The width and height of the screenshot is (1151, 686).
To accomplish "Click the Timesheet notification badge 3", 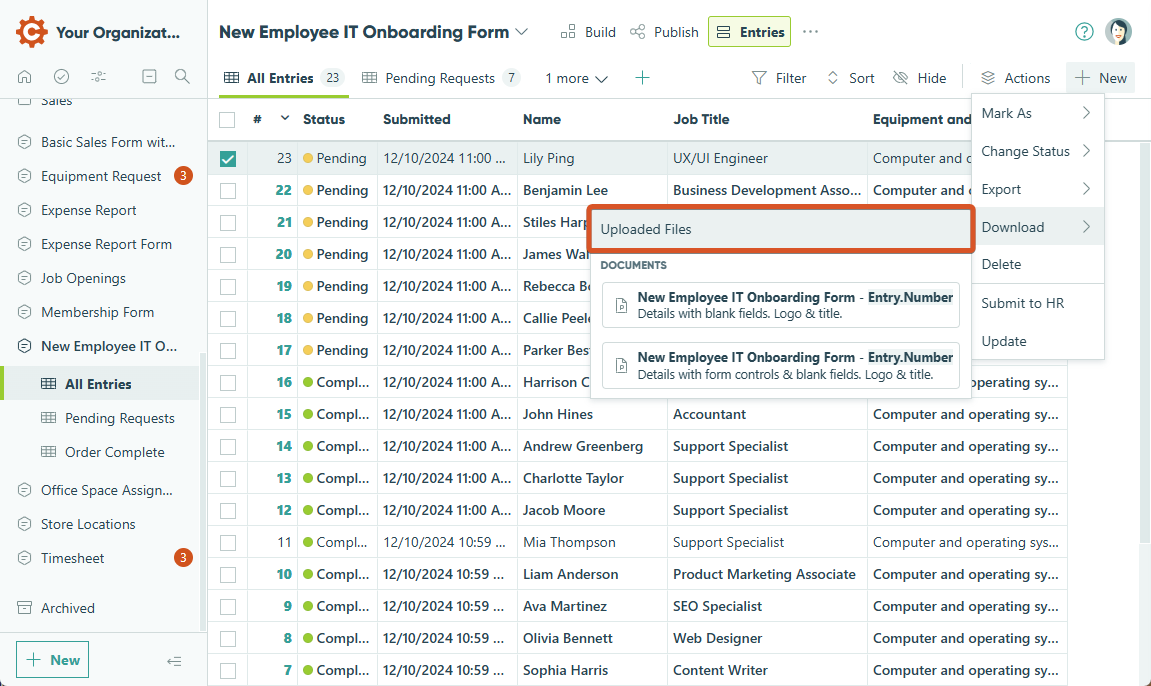I will [x=183, y=558].
